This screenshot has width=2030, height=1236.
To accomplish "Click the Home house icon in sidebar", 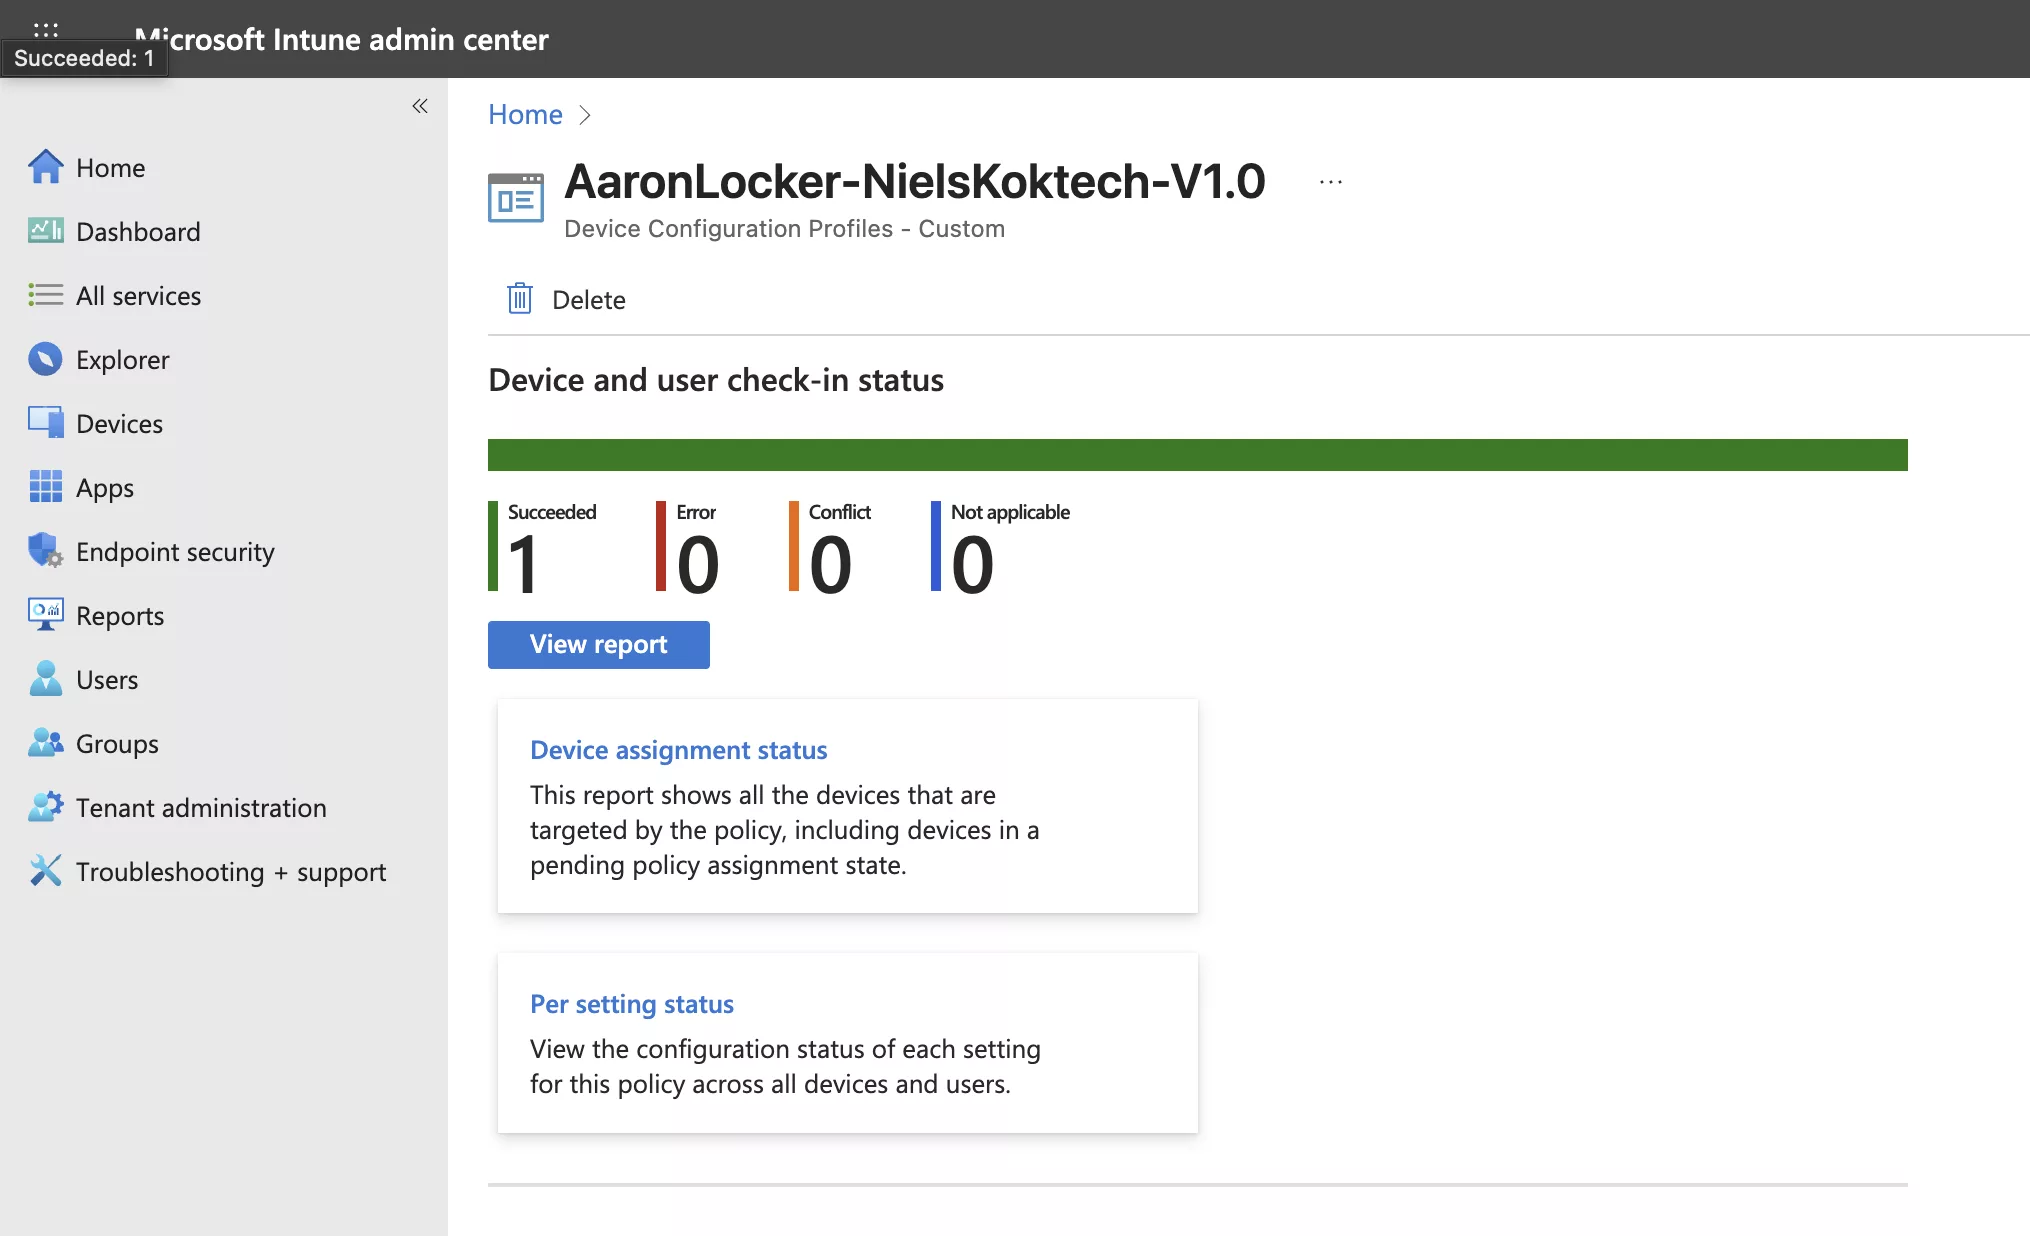I will tap(45, 167).
